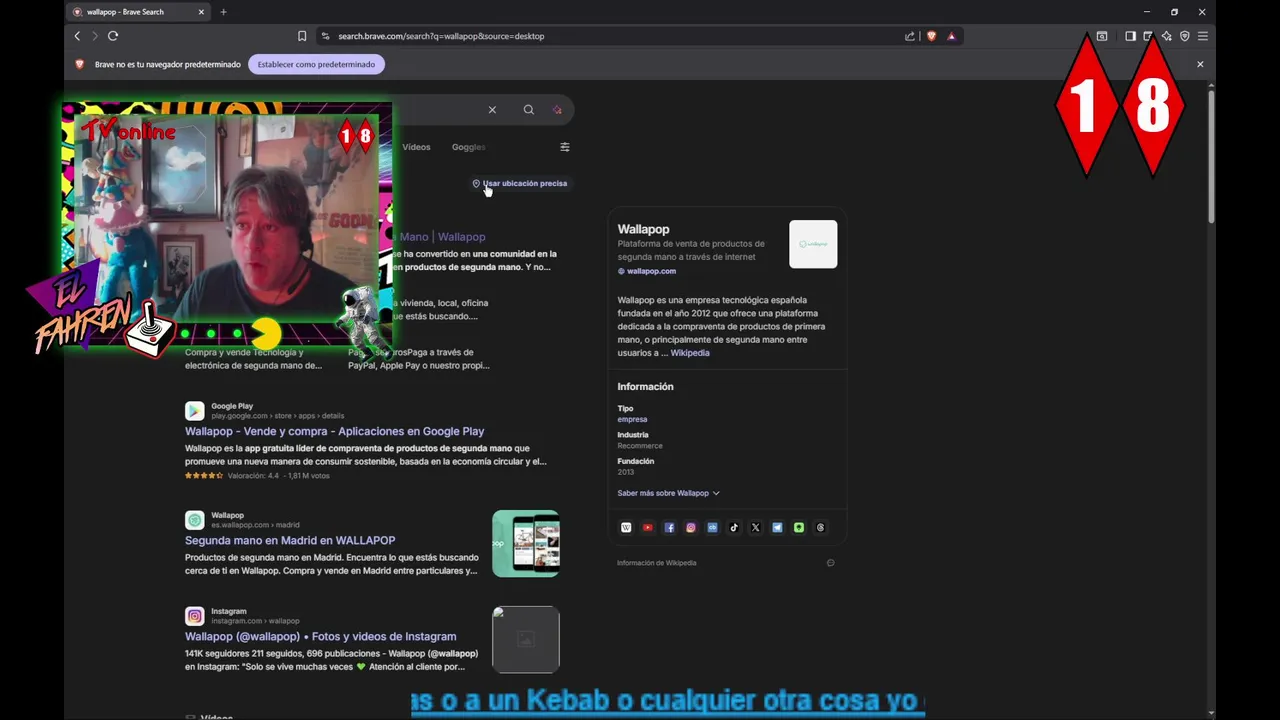This screenshot has width=1280, height=720.
Task: Toggle the browser sidebar panel icon
Action: (1130, 36)
